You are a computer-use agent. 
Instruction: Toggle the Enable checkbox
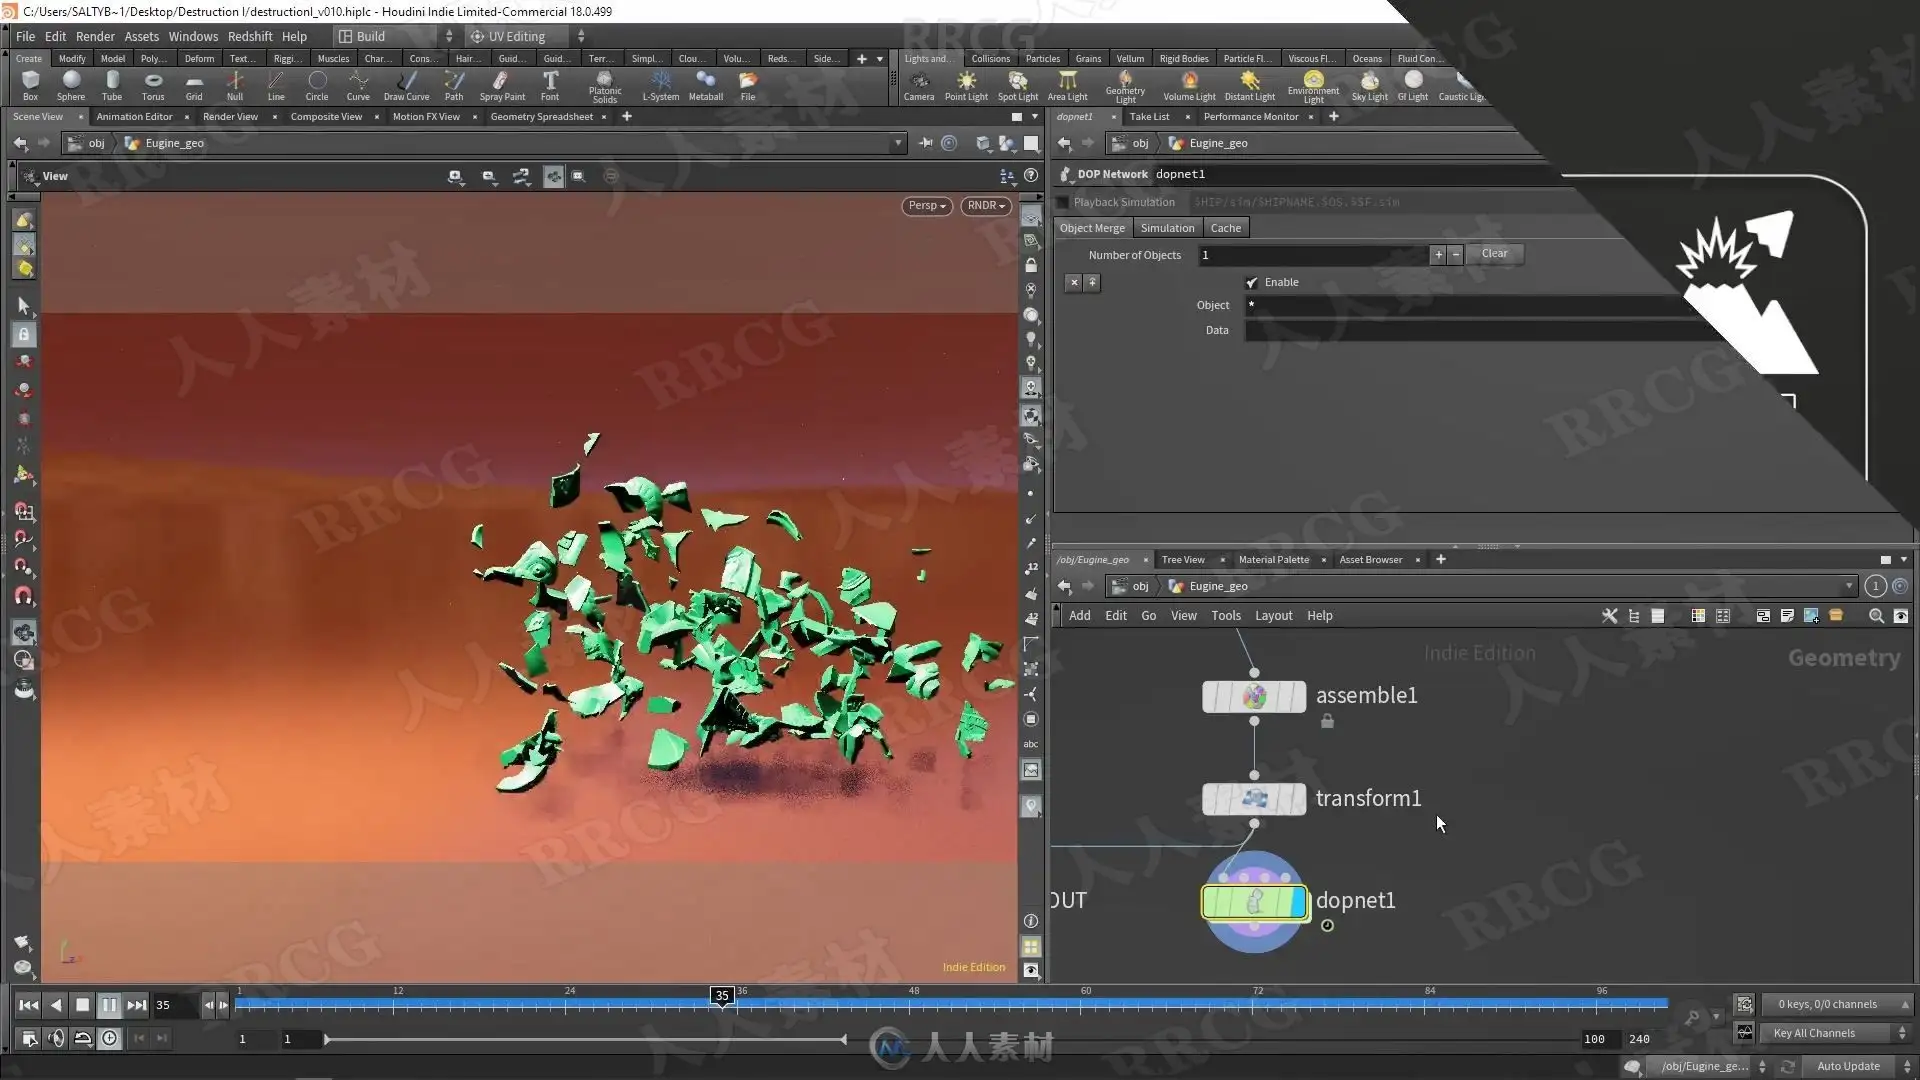pyautogui.click(x=1252, y=283)
